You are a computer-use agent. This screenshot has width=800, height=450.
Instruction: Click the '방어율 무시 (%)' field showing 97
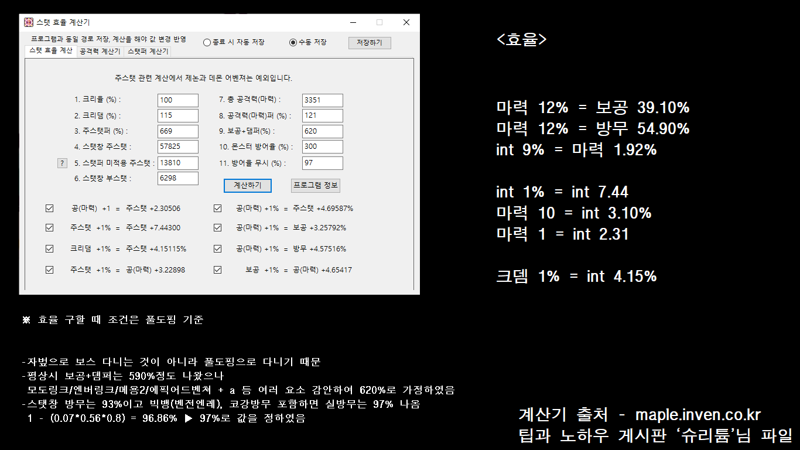coord(322,163)
